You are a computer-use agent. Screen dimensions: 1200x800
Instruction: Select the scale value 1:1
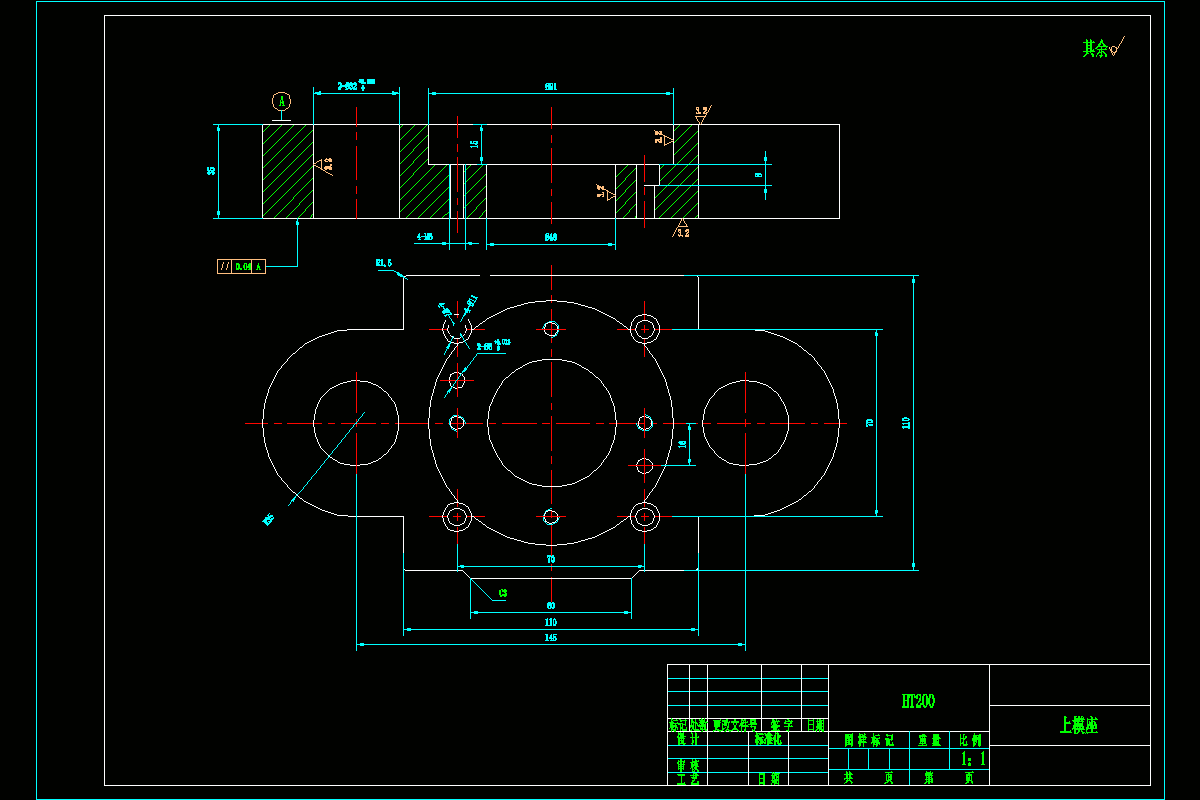pos(972,759)
